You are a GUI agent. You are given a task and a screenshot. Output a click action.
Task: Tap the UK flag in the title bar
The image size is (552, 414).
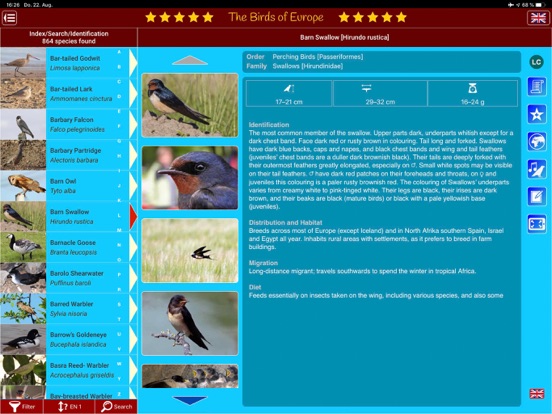pyautogui.click(x=538, y=18)
